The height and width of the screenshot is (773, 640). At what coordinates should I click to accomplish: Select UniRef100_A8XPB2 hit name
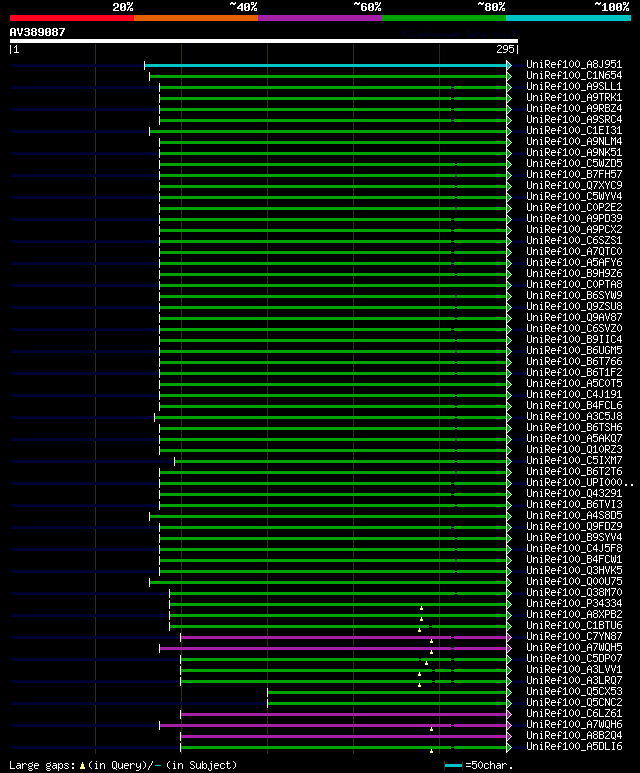(574, 615)
